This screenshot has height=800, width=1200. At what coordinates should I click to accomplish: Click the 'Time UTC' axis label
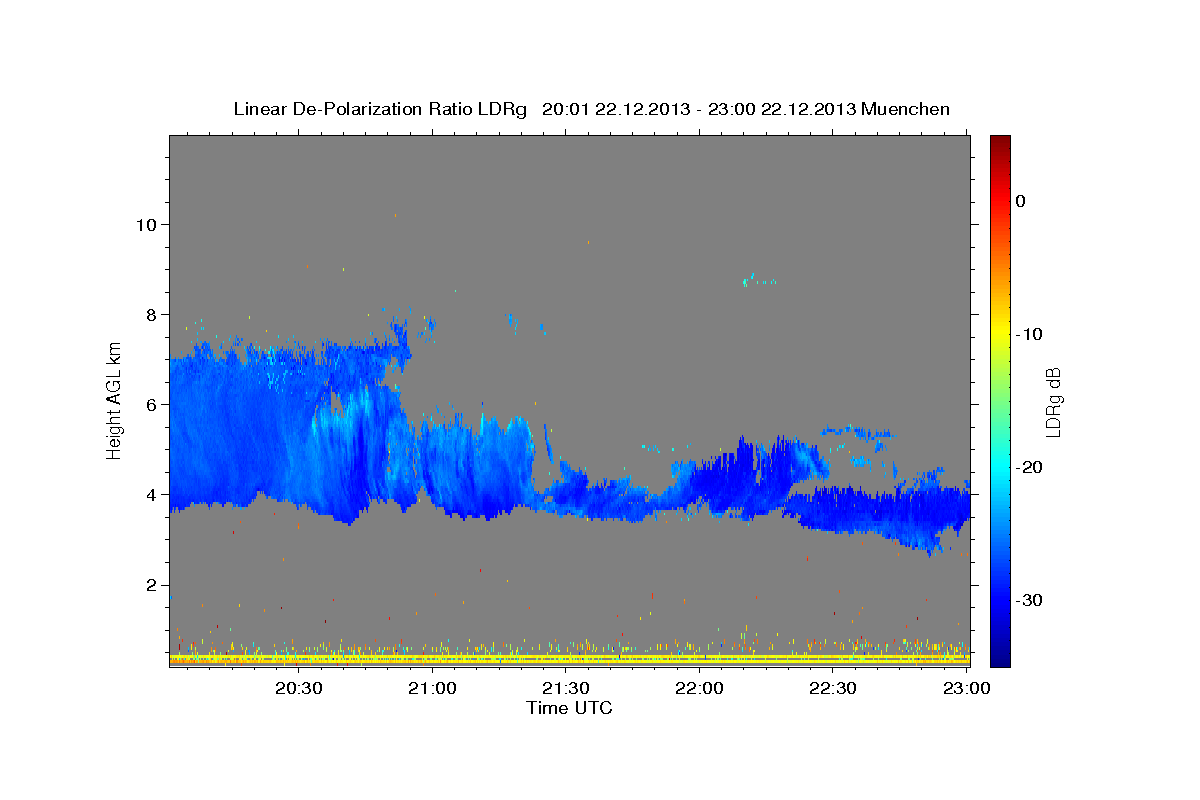(569, 708)
